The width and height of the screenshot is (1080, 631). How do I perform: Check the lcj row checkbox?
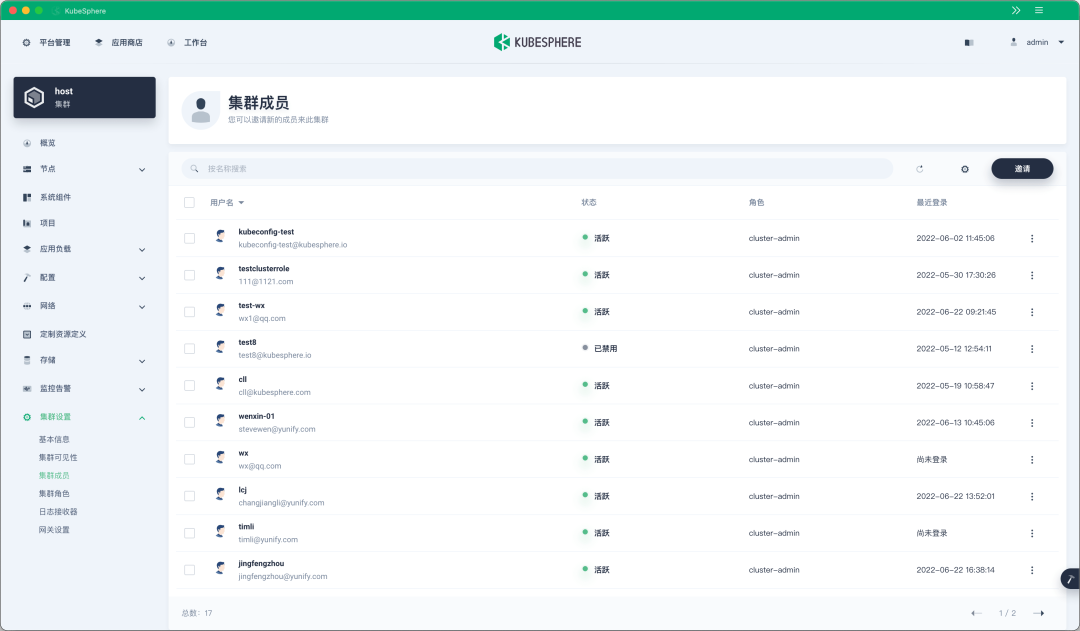point(189,496)
